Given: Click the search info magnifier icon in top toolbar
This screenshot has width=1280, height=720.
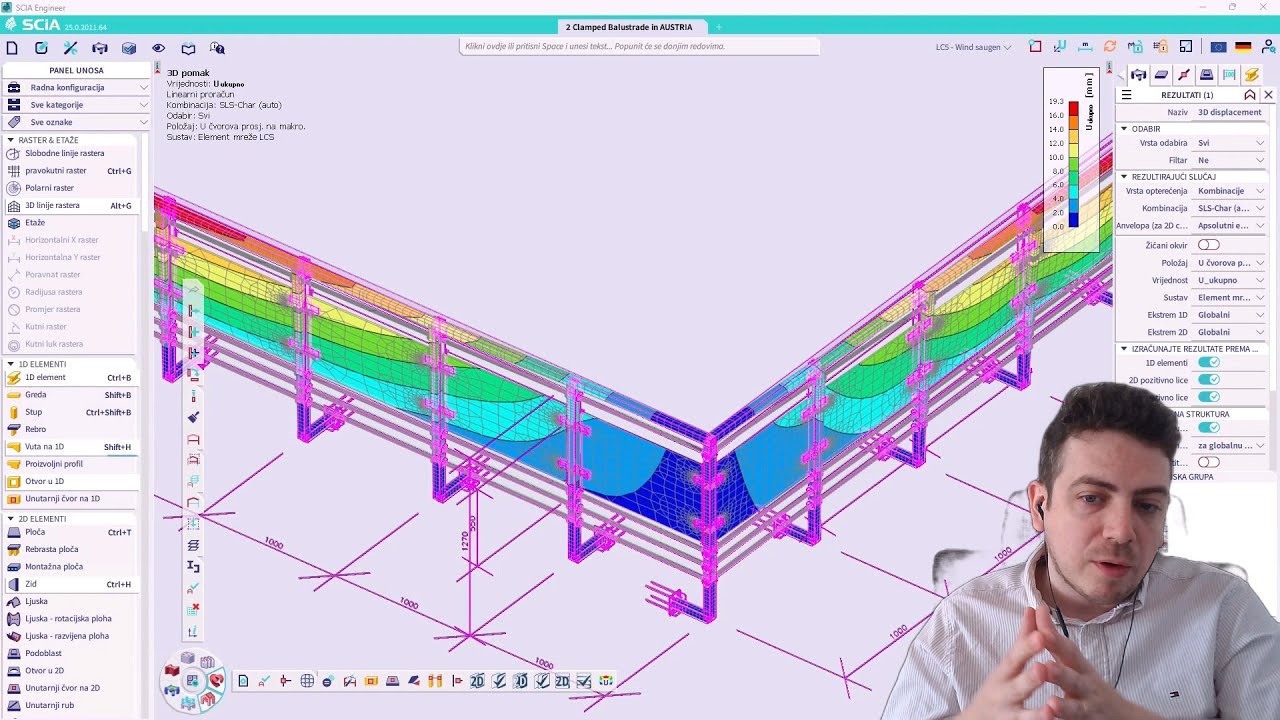Looking at the screenshot, I should coord(217,48).
